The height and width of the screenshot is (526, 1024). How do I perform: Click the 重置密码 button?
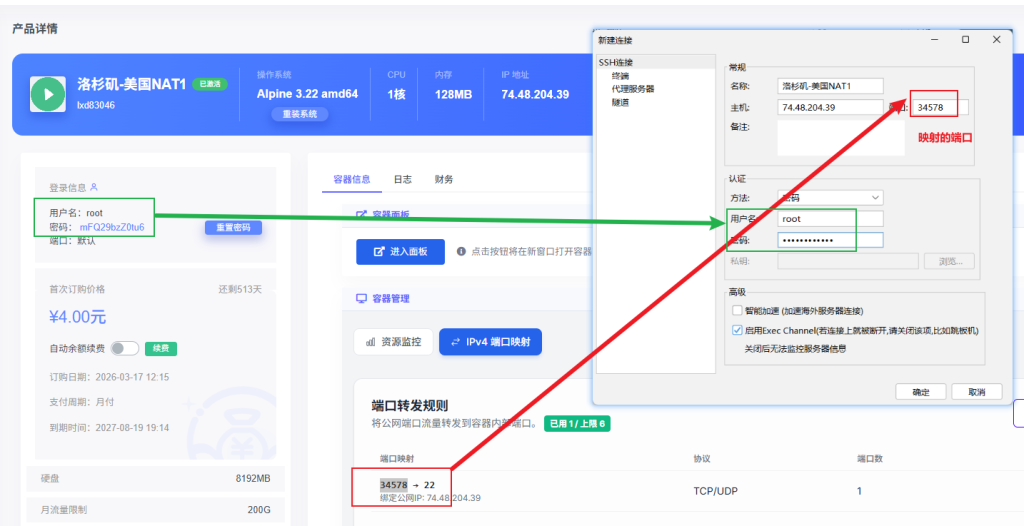(x=234, y=228)
